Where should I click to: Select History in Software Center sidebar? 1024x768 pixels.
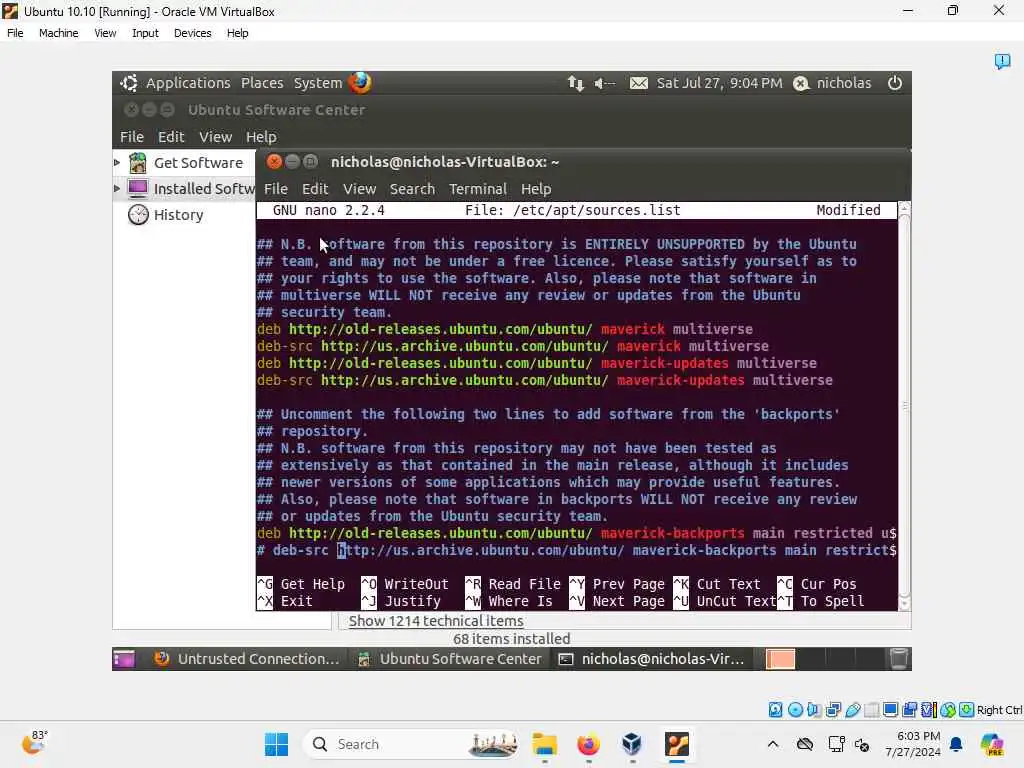(178, 215)
